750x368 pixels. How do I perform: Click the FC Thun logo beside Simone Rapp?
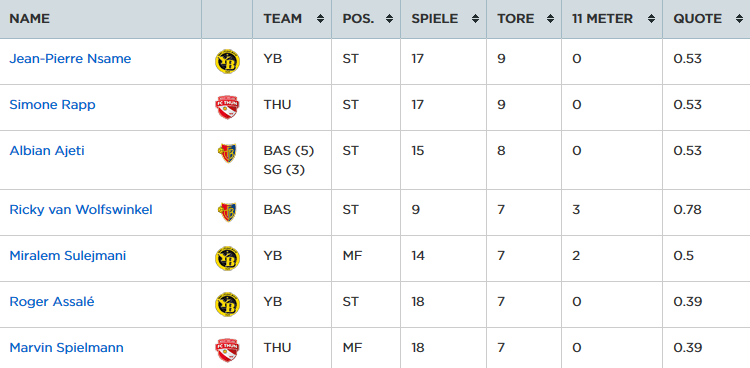pyautogui.click(x=227, y=107)
